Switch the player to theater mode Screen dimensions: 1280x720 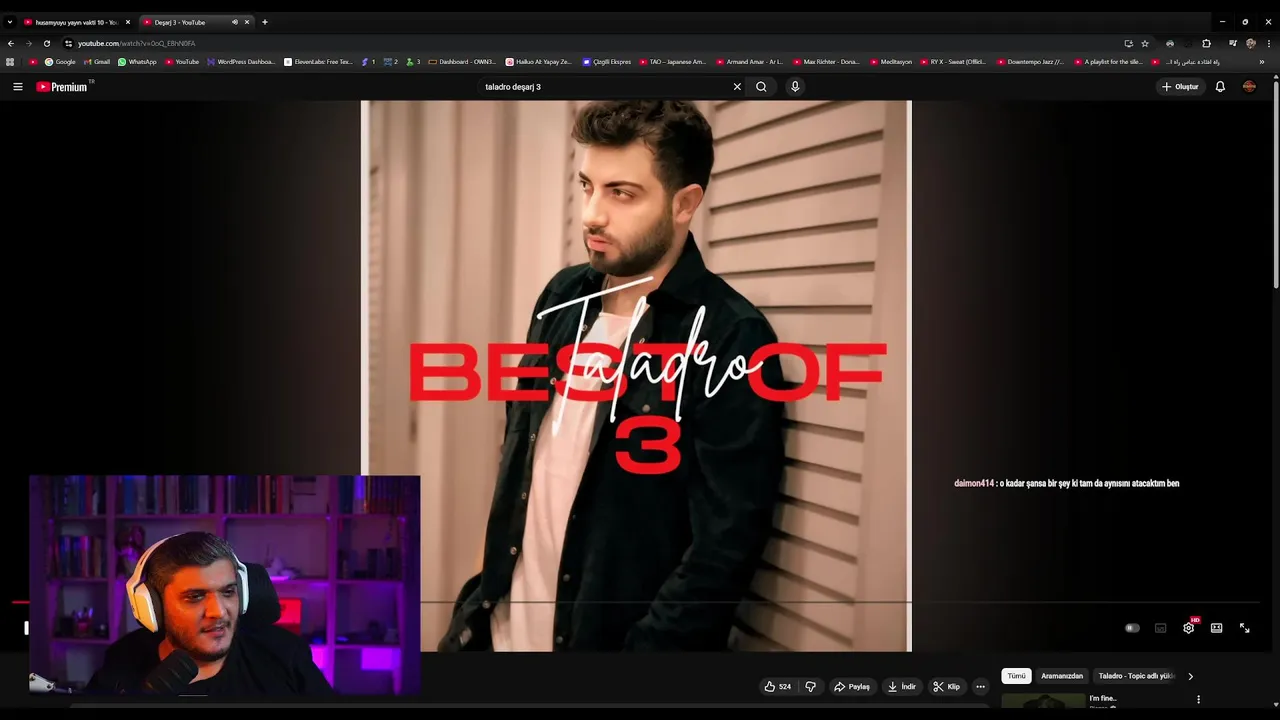(1217, 628)
